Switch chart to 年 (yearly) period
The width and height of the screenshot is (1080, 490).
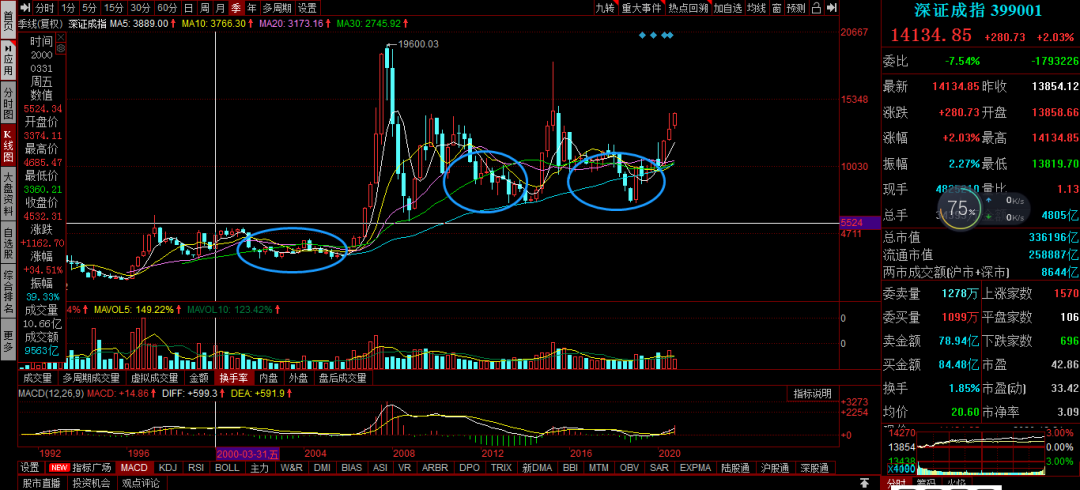252,8
